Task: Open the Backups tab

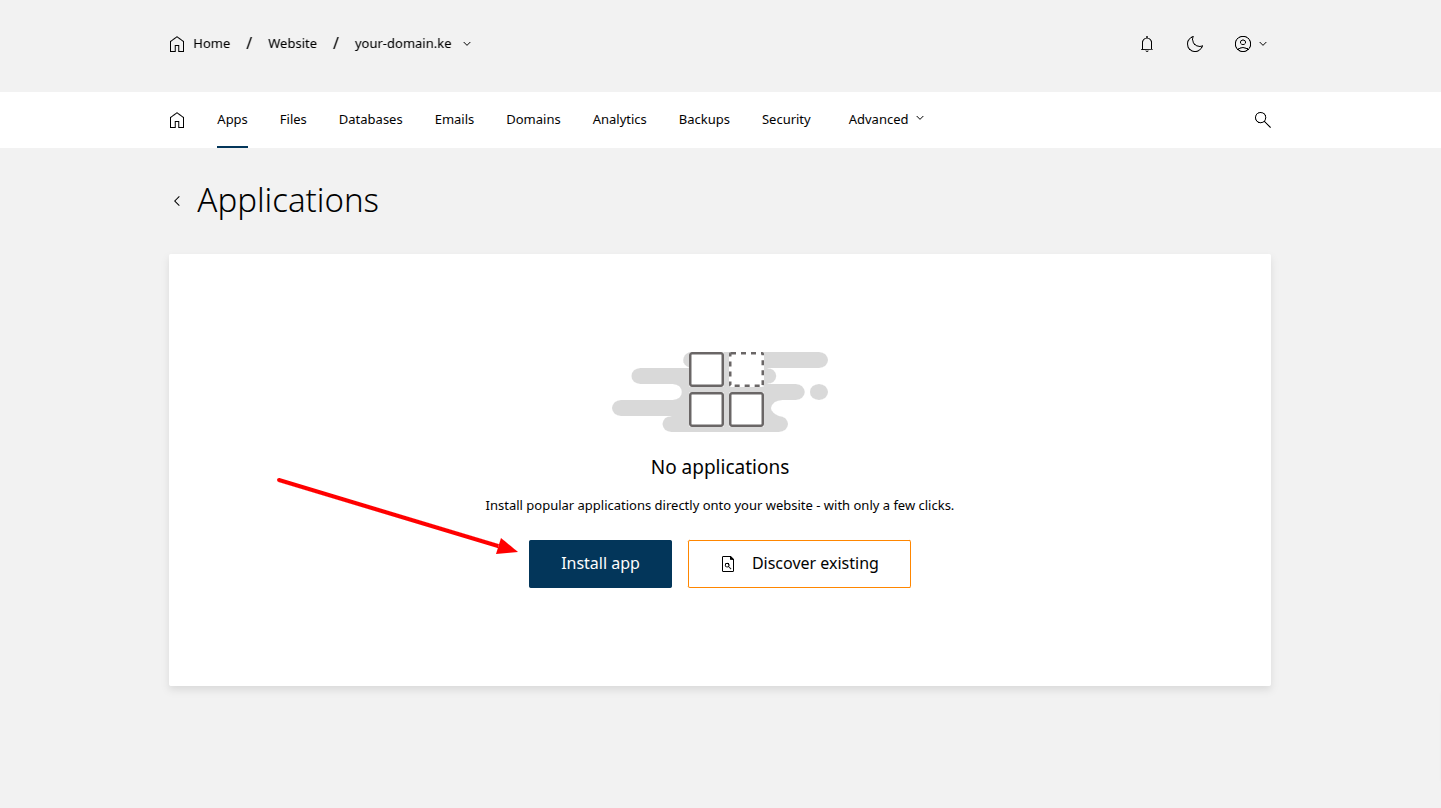Action: click(x=704, y=119)
